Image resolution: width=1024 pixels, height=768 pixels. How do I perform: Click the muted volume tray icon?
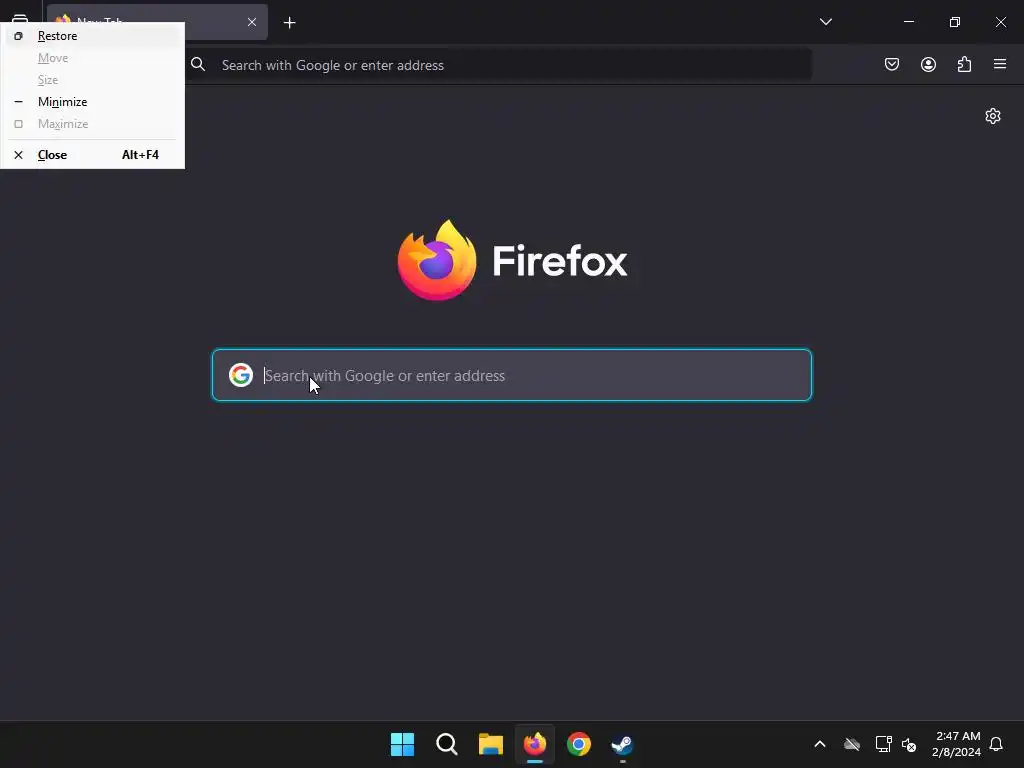(909, 744)
